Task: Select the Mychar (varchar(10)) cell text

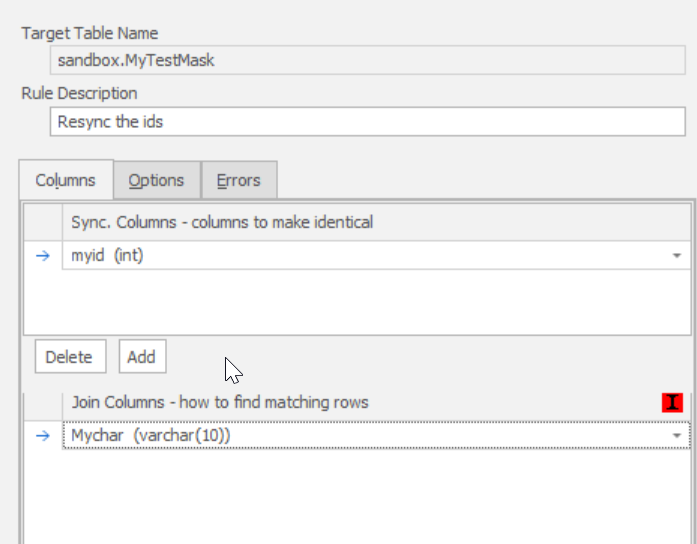Action: 150,436
